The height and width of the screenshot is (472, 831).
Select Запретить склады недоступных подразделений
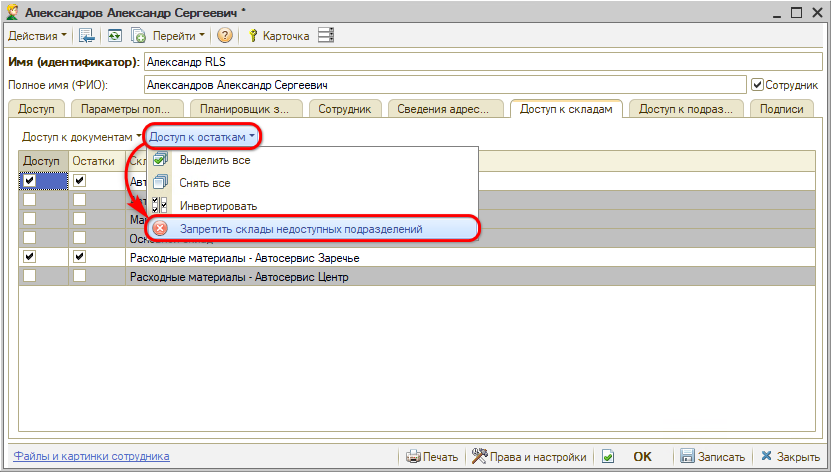pyautogui.click(x=300, y=229)
